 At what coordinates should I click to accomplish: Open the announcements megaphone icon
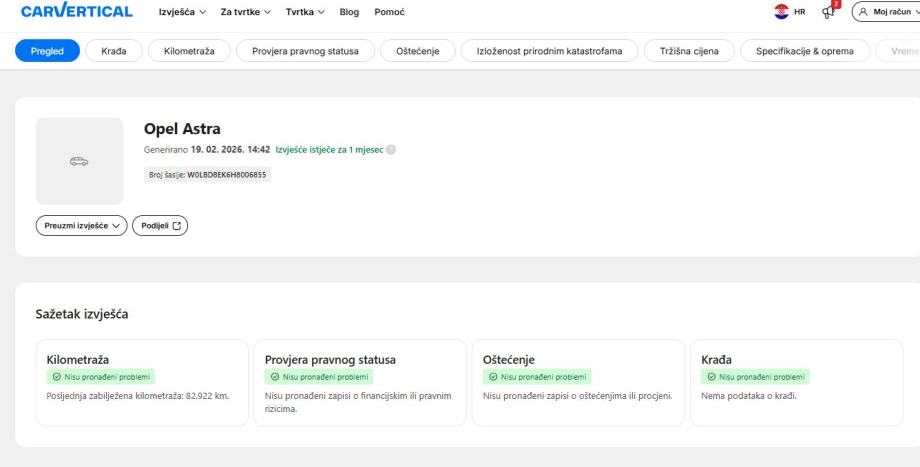[829, 11]
